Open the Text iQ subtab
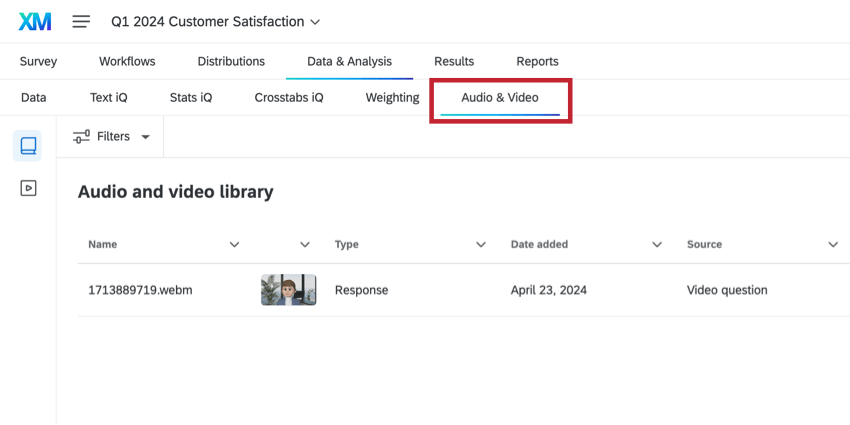Screen dimensions: 850x425 point(108,97)
